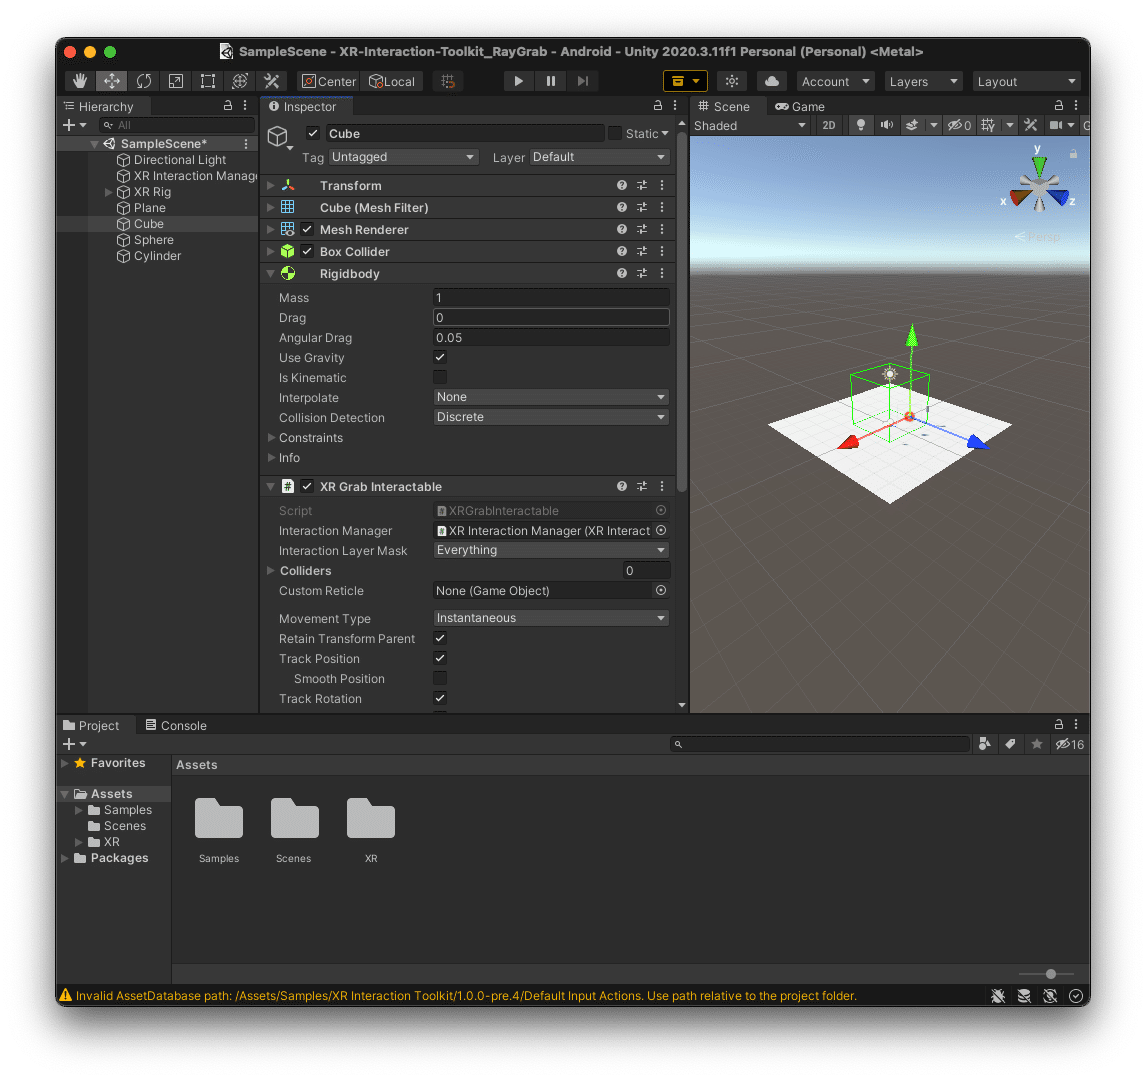Search by label in Project panel

click(1010, 744)
